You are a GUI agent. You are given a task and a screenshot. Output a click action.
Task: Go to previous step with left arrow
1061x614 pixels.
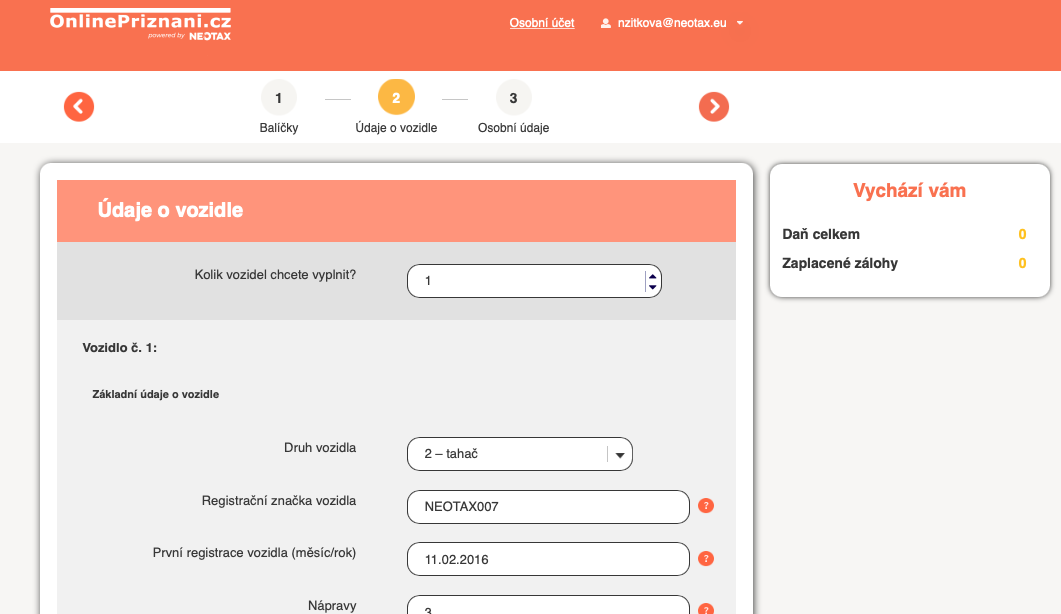79,107
